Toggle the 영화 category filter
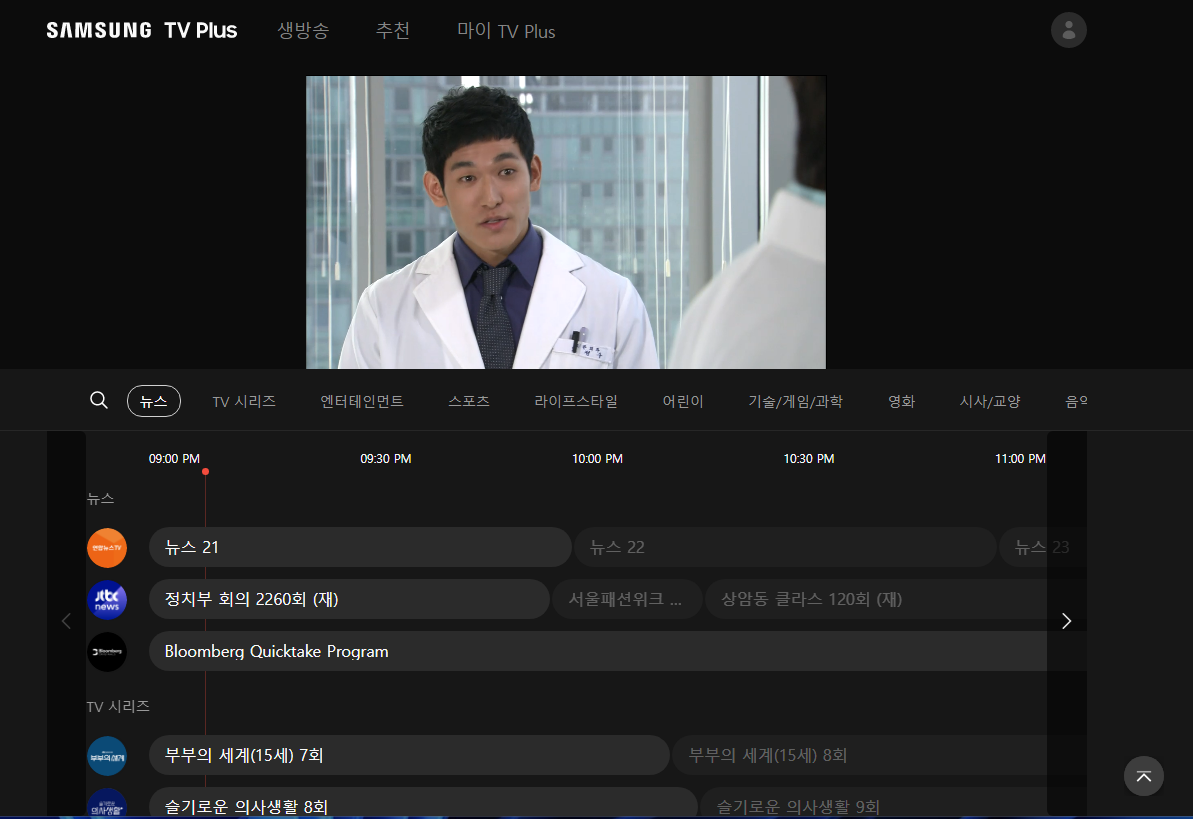 pos(901,400)
